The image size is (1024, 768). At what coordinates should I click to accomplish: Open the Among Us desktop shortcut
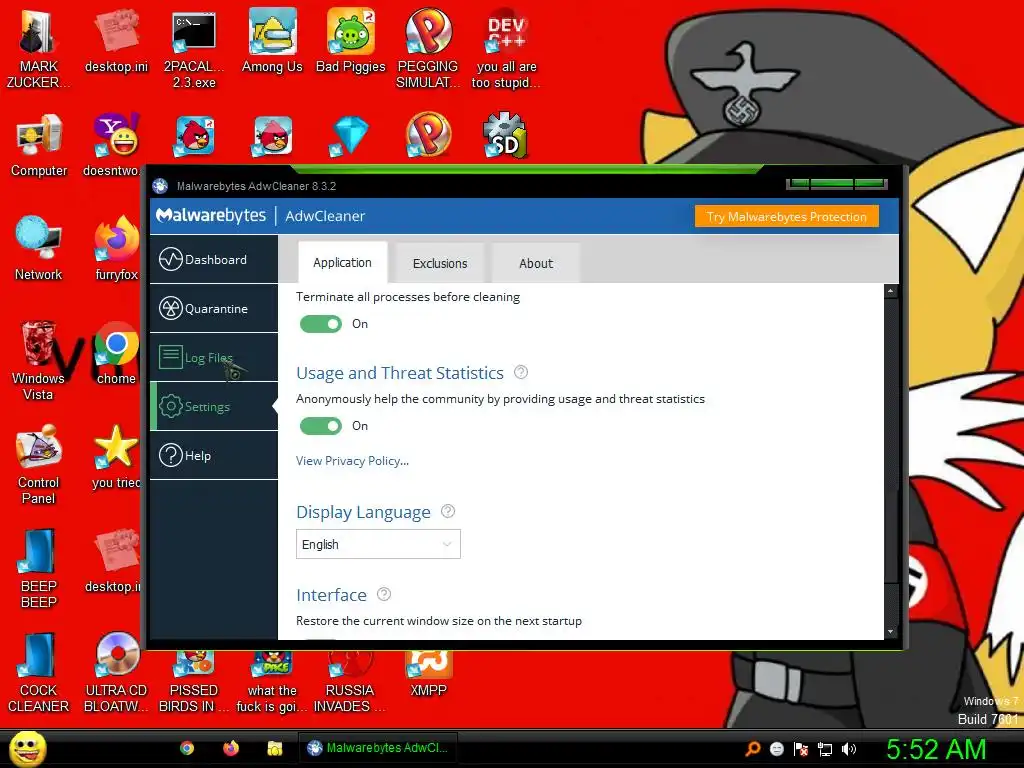point(272,41)
